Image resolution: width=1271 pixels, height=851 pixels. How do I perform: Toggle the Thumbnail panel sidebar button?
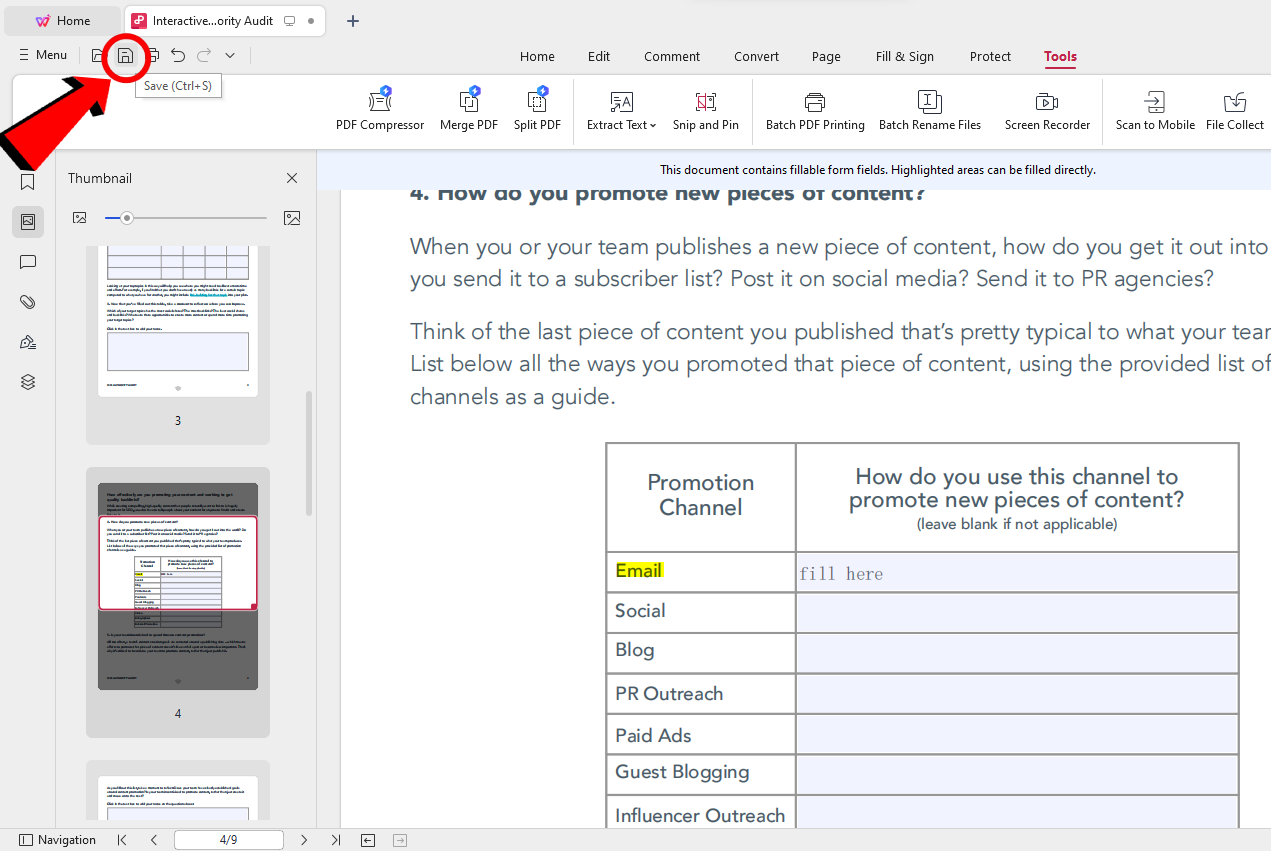click(28, 222)
